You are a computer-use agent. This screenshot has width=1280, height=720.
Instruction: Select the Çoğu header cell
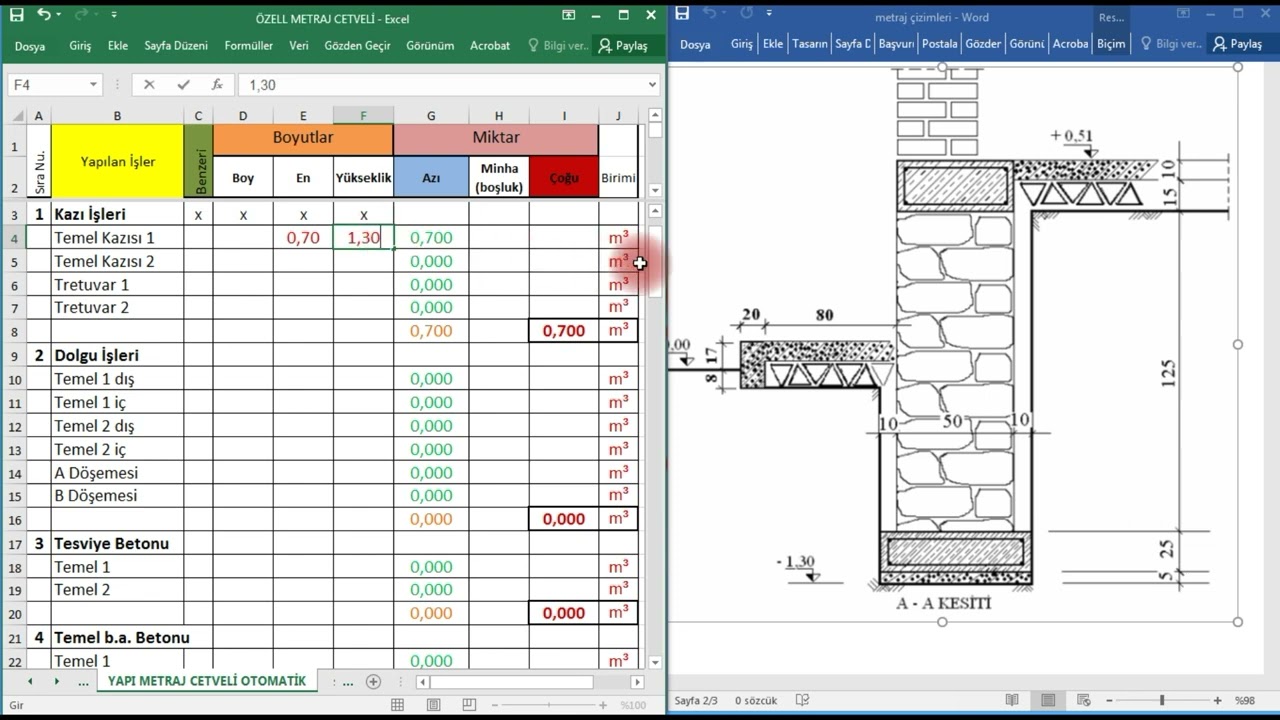pyautogui.click(x=564, y=177)
